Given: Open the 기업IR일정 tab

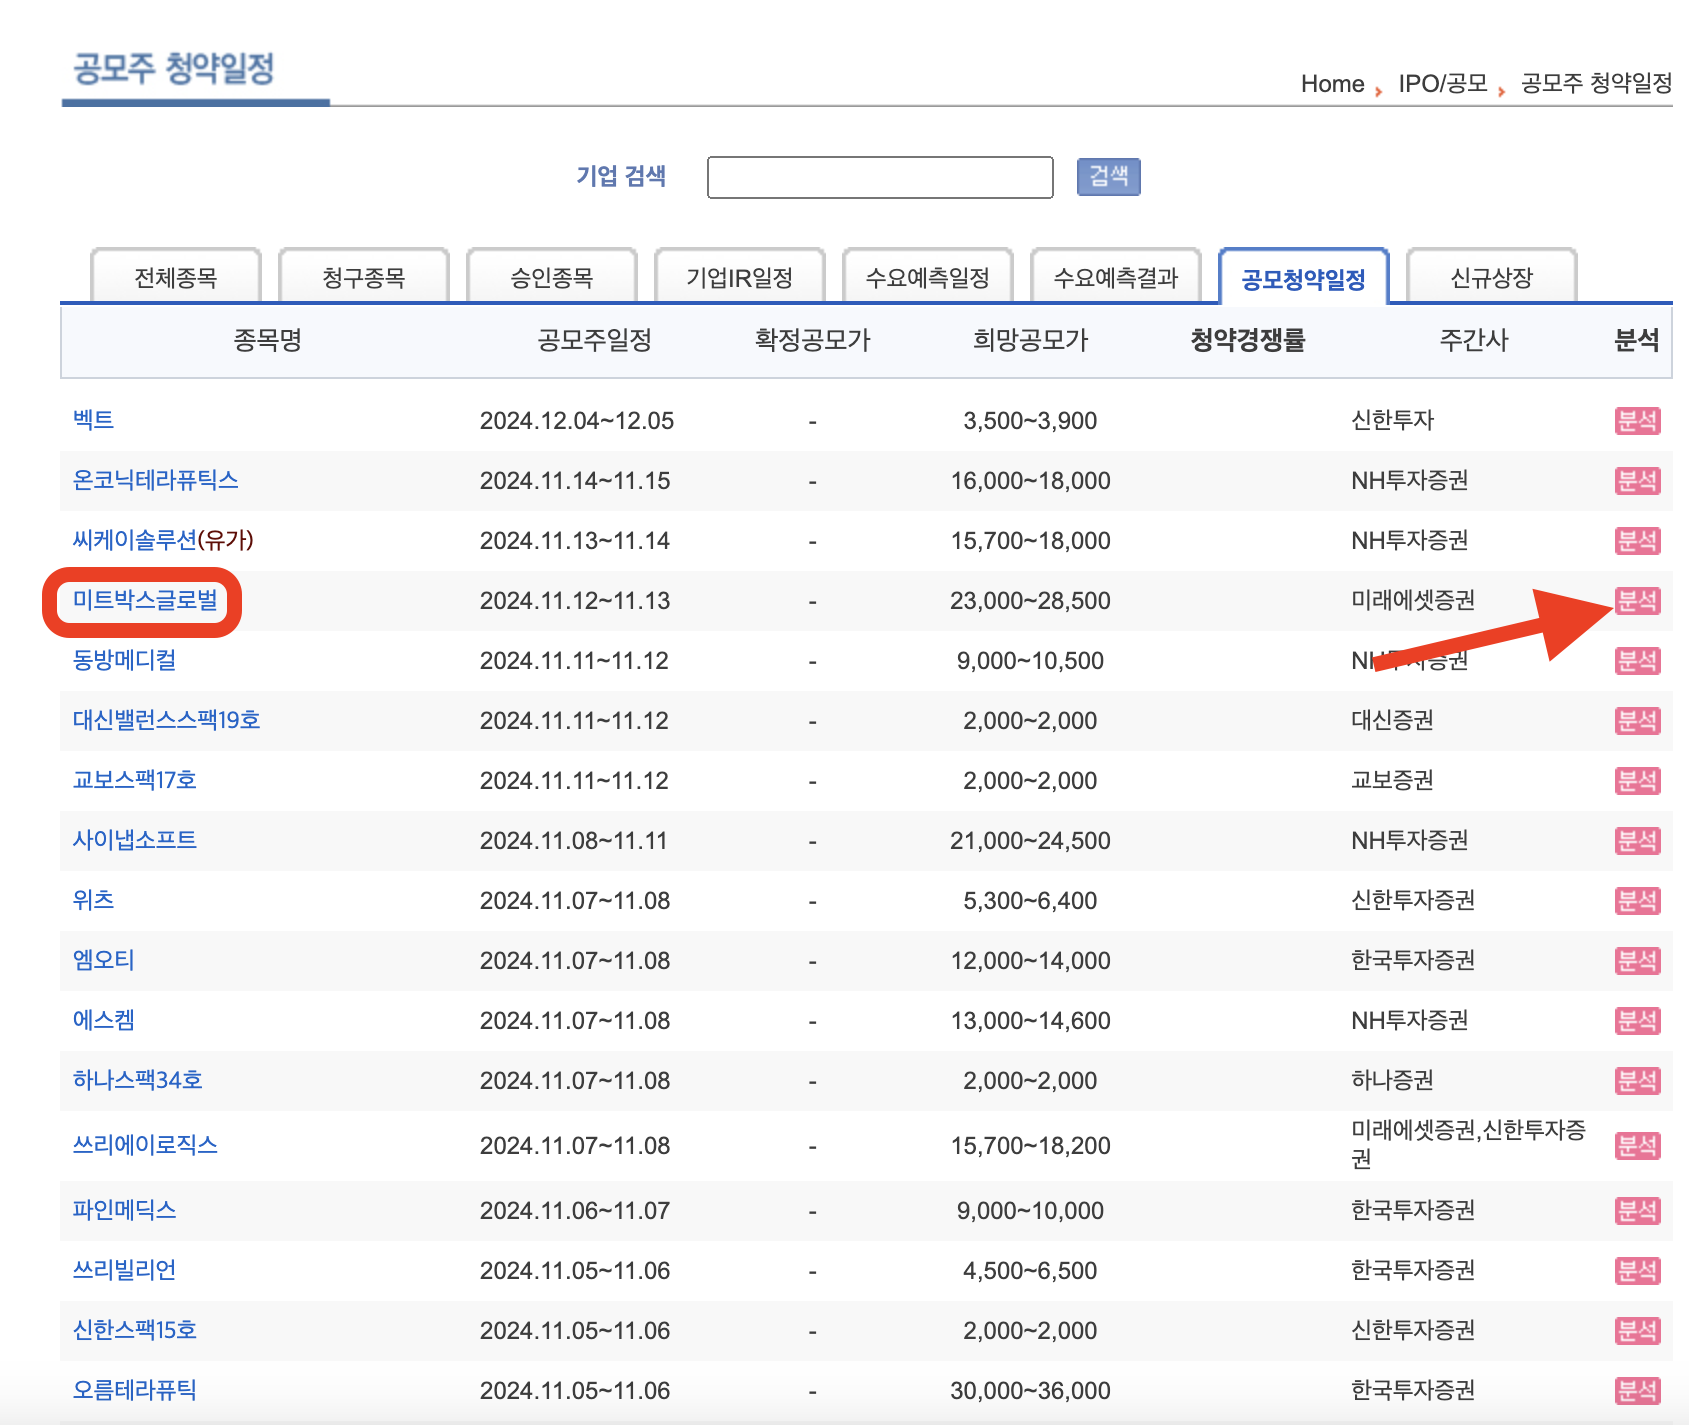Looking at the screenshot, I should [739, 277].
